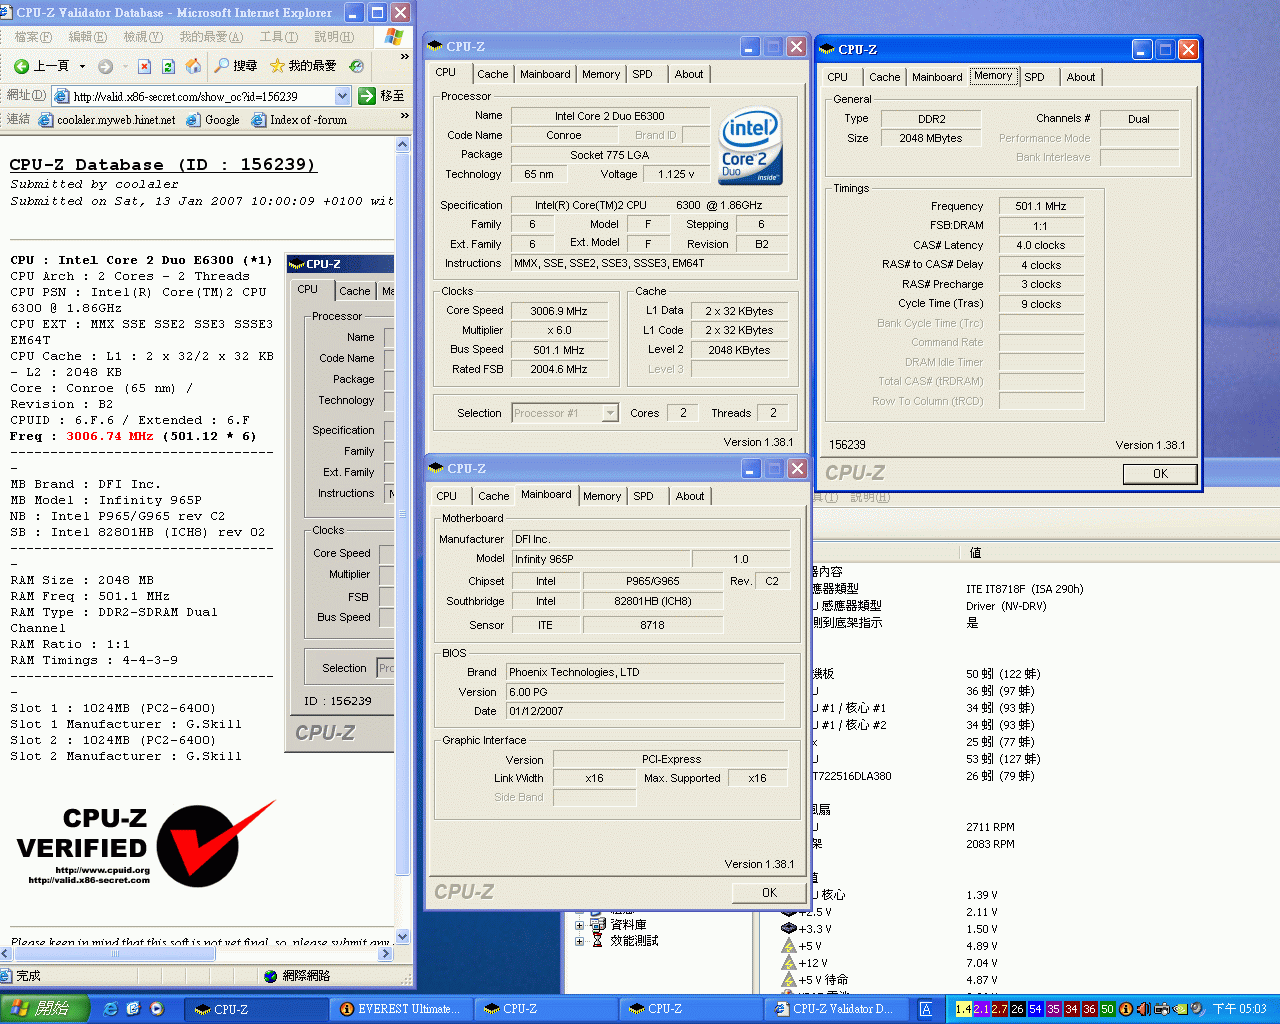Launch Internet Explorer from Quick Launch
The image size is (1280, 1024).
click(x=110, y=1009)
